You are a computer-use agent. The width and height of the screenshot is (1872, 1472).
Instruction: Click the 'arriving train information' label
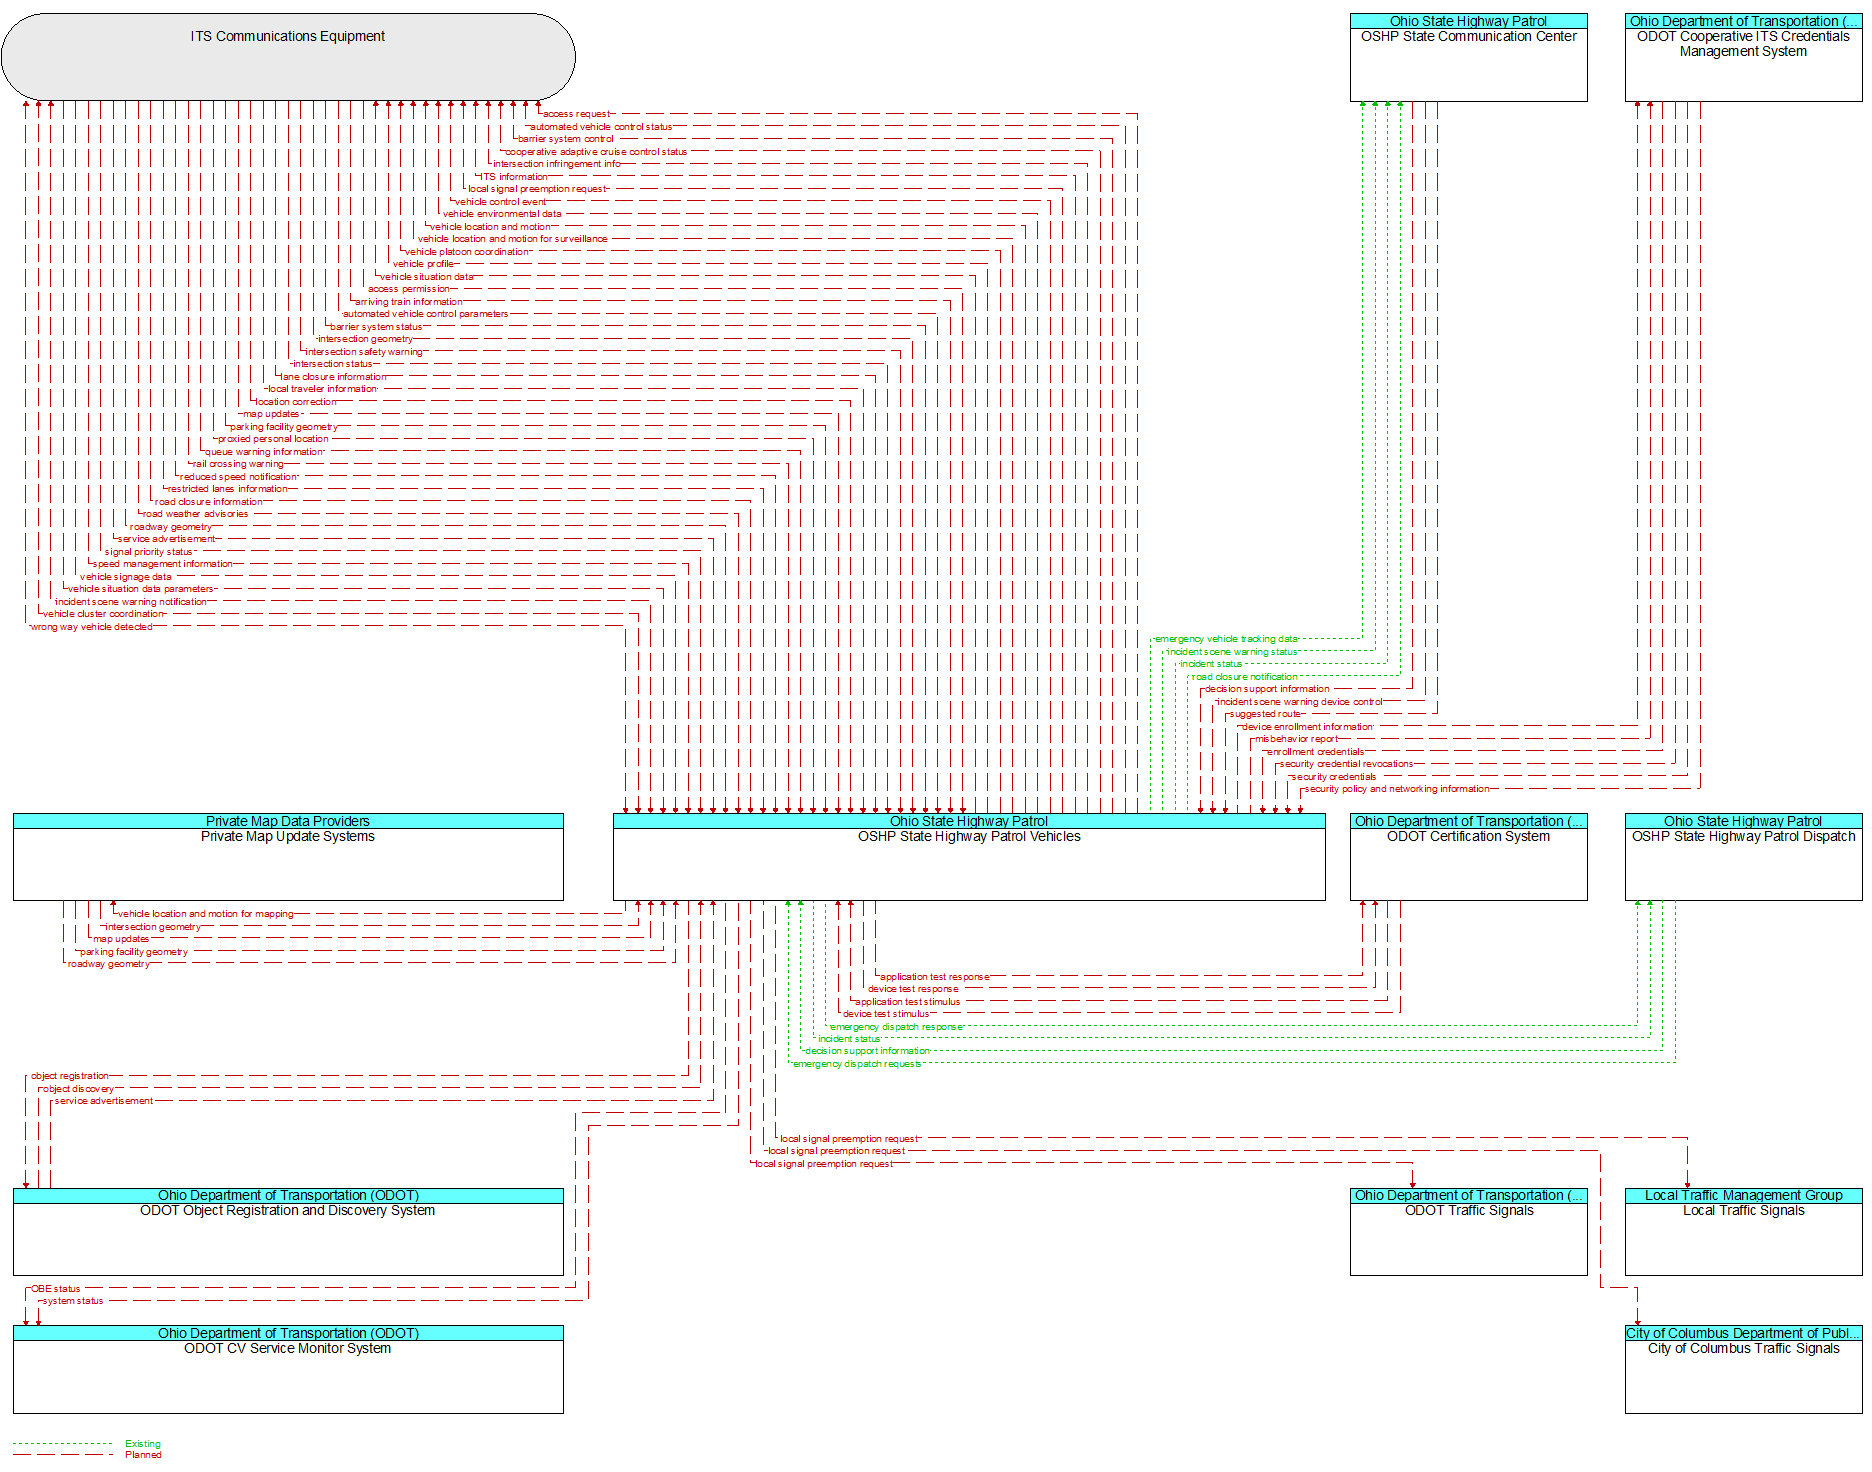click(x=409, y=302)
